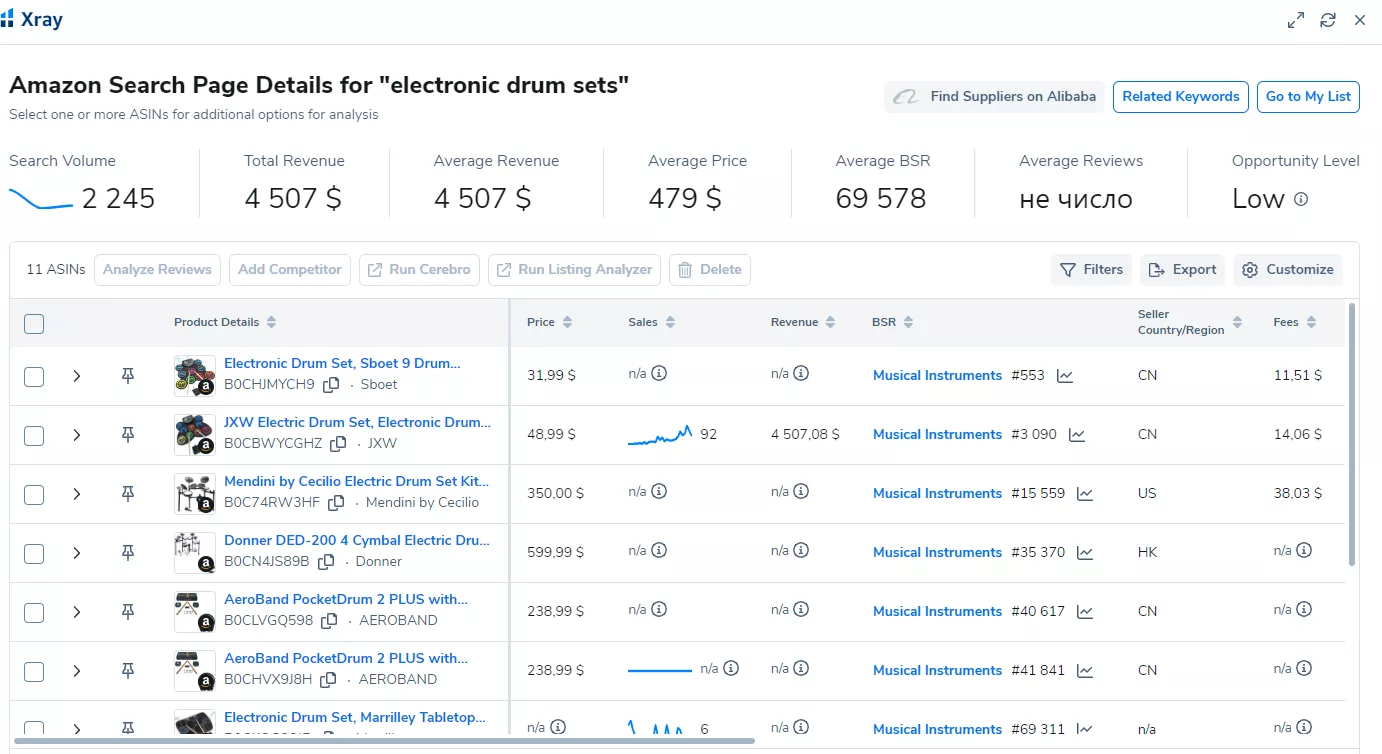The height and width of the screenshot is (754, 1382).
Task: Expand the AeroBand B0CLVGQ598 row details
Action: [x=77, y=612]
